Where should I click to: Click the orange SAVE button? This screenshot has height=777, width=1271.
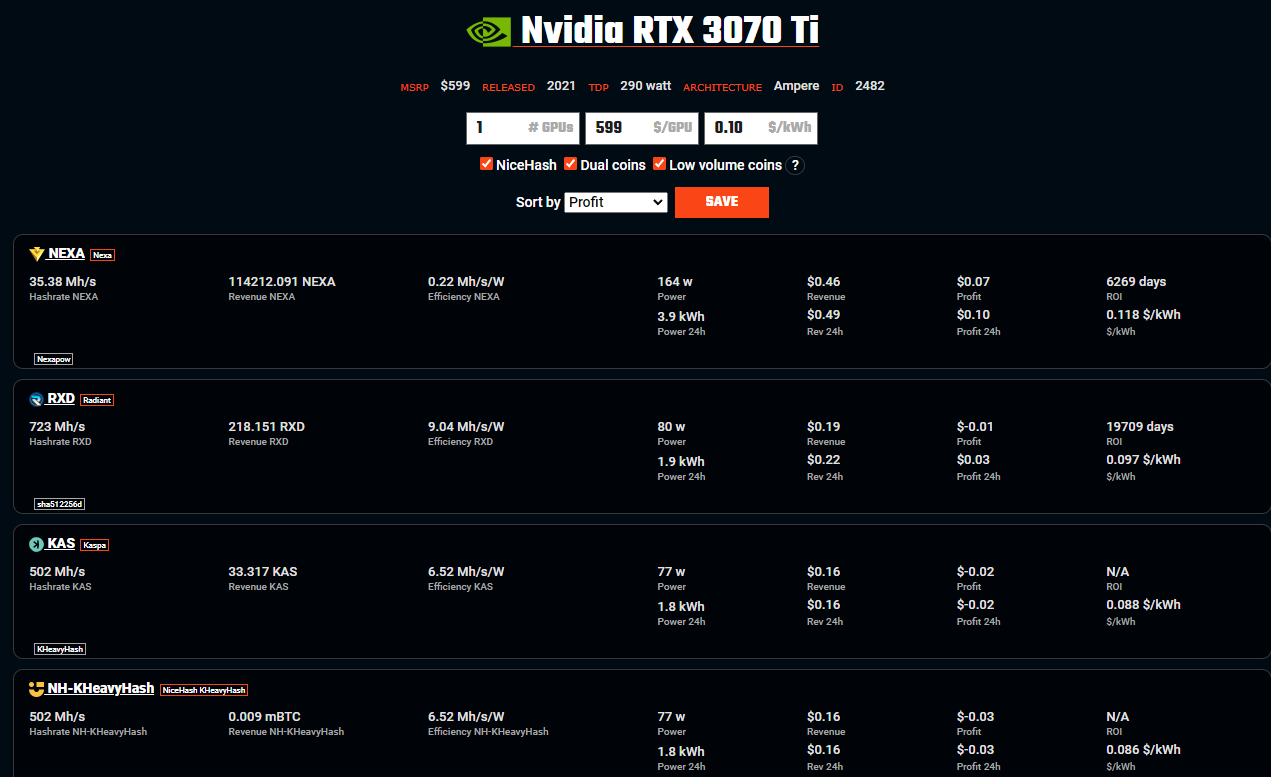[x=722, y=202]
